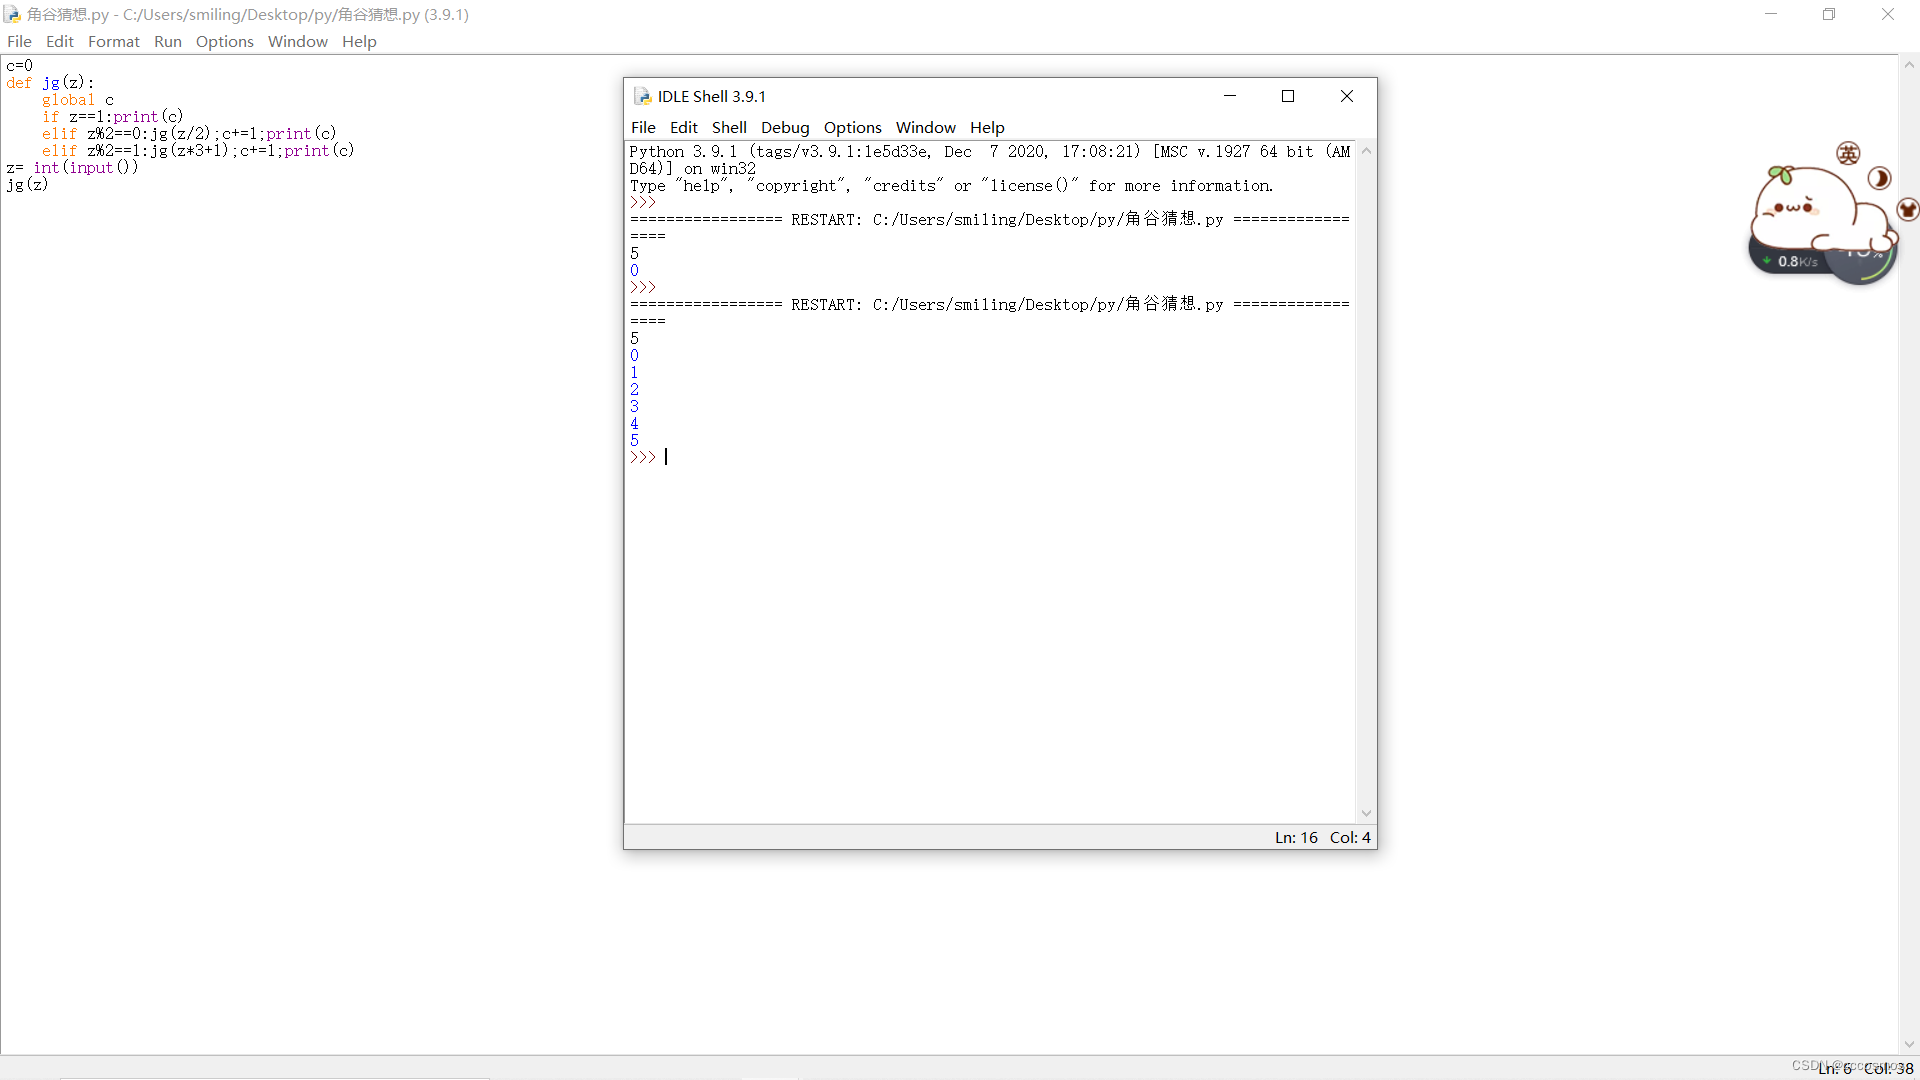The image size is (1920, 1080).
Task: Open Help menu in the editor window
Action: click(359, 41)
